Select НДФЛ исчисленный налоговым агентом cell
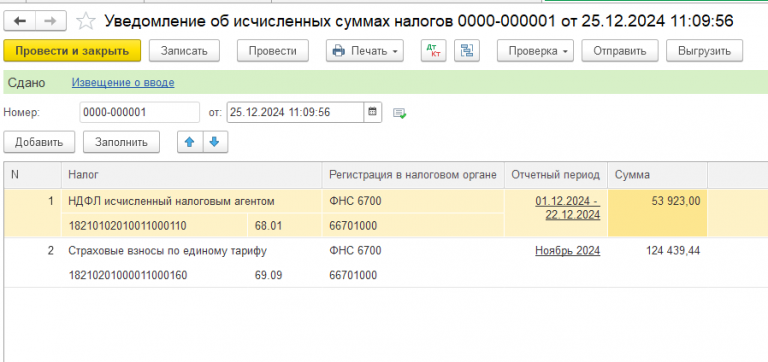Viewport: 768px width, 362px height. (192, 201)
